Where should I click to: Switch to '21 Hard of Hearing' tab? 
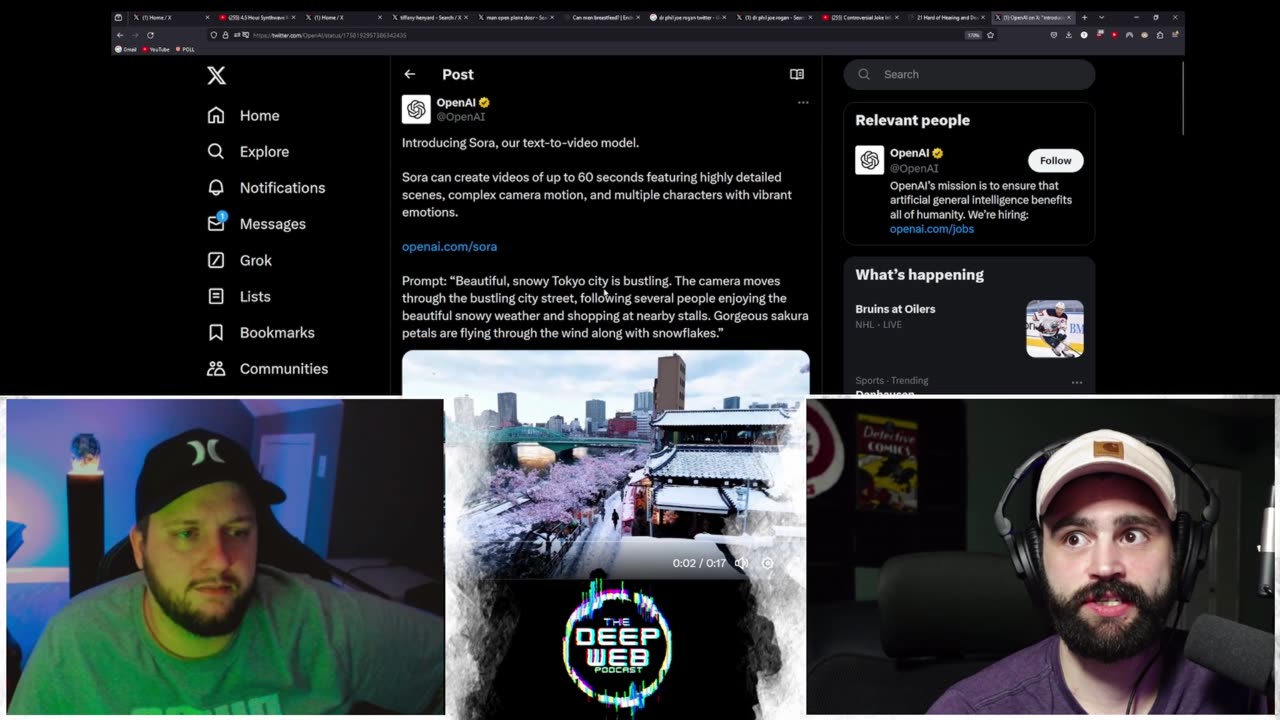point(946,17)
